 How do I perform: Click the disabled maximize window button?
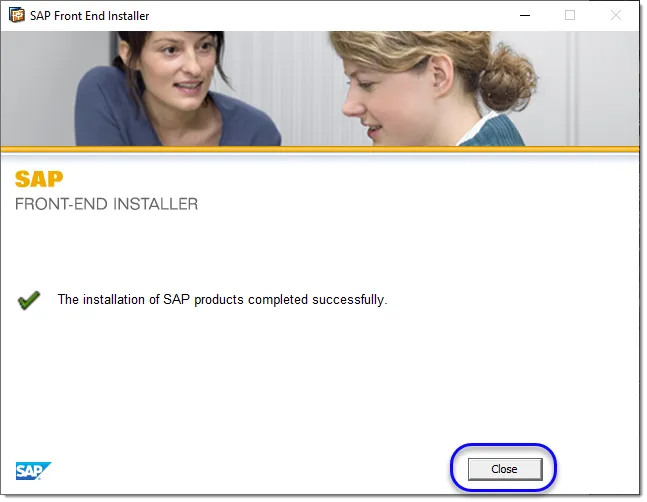570,16
